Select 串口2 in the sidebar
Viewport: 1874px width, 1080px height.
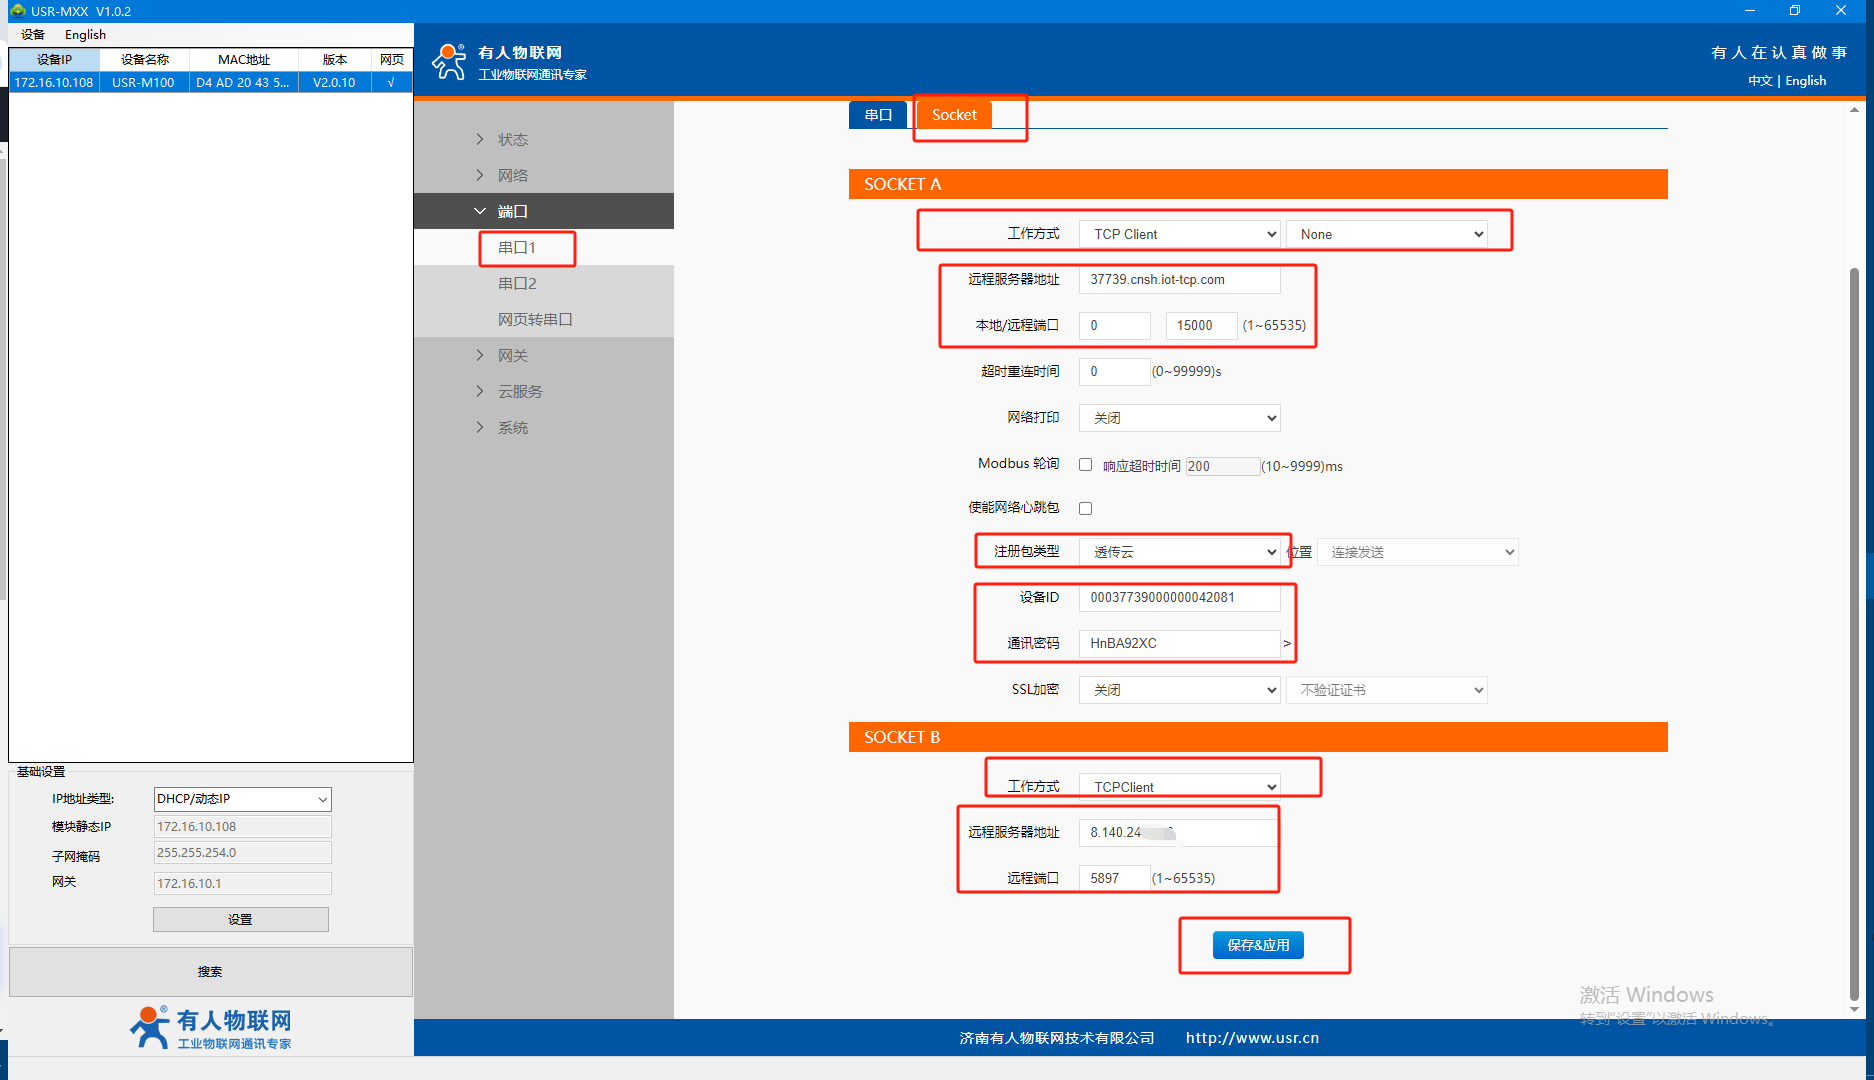point(517,284)
